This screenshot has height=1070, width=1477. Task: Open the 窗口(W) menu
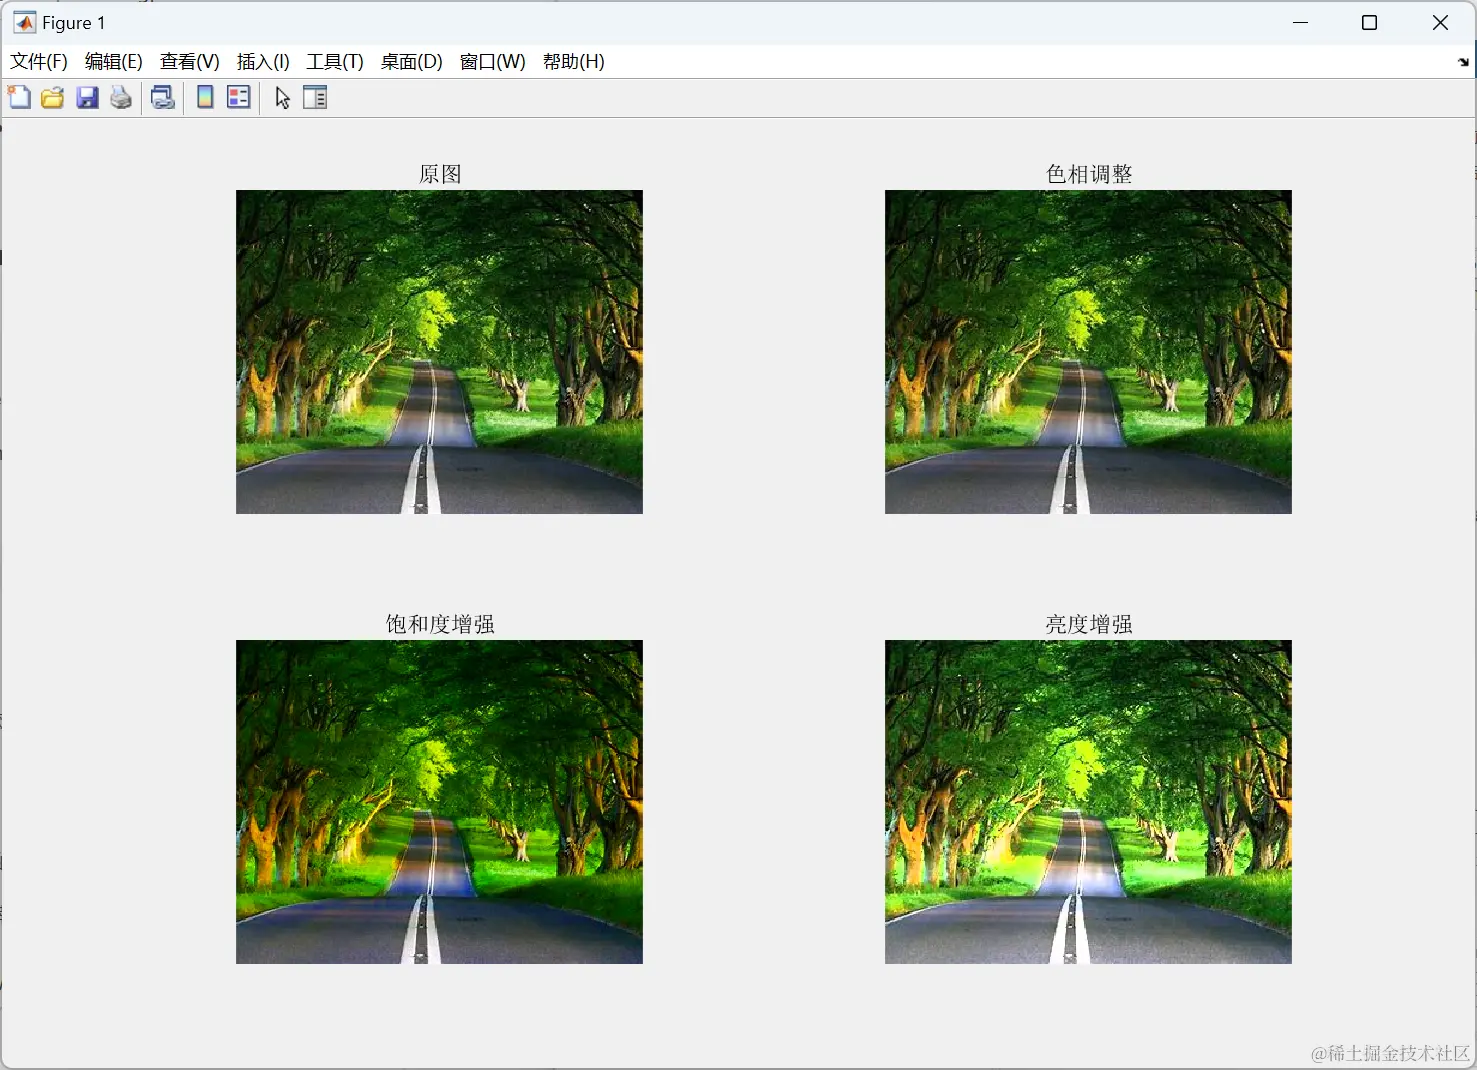click(493, 62)
